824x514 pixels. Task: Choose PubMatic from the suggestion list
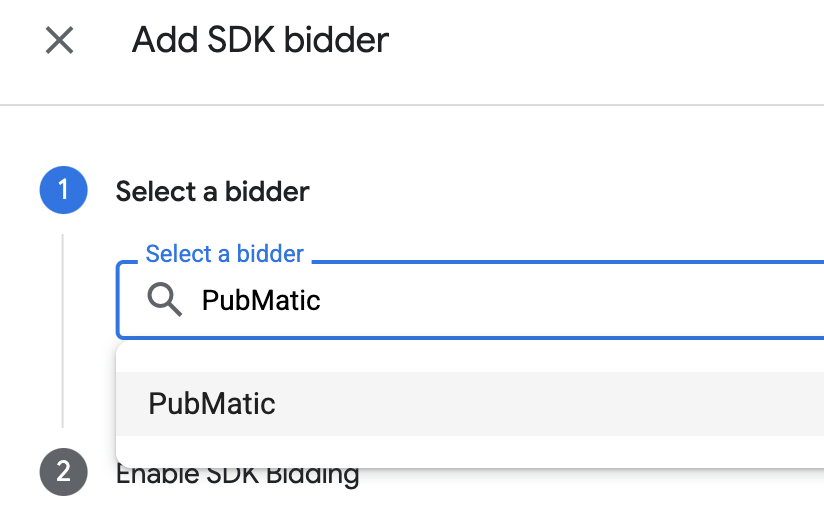click(212, 403)
